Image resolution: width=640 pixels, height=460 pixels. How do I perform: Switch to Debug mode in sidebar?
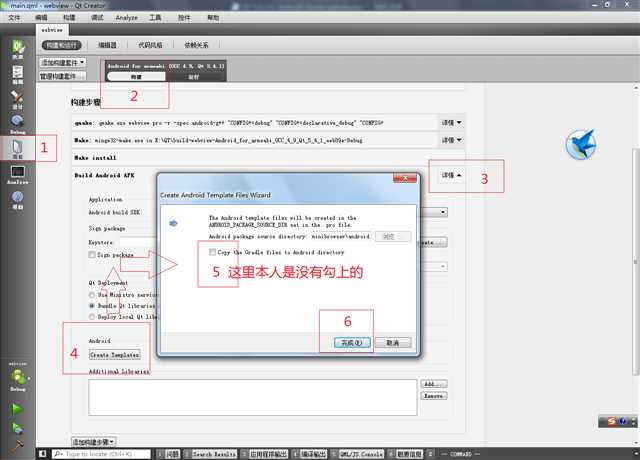click(x=18, y=124)
